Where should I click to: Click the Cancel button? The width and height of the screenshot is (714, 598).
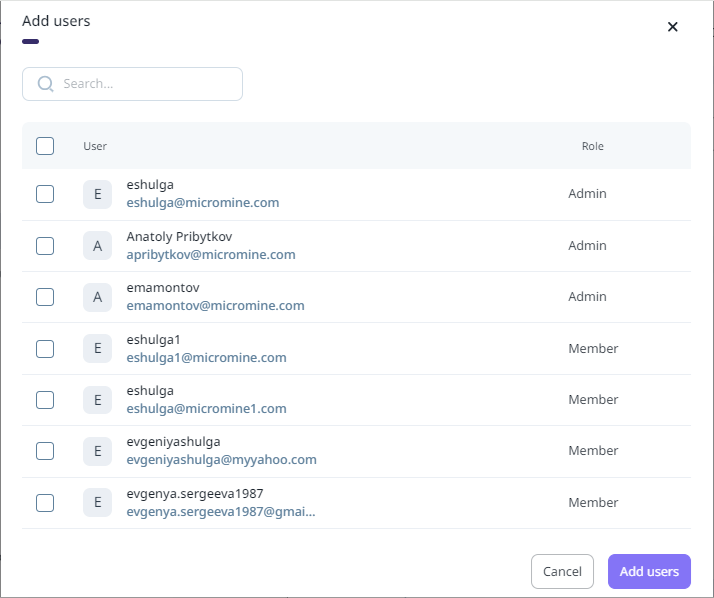coord(562,571)
